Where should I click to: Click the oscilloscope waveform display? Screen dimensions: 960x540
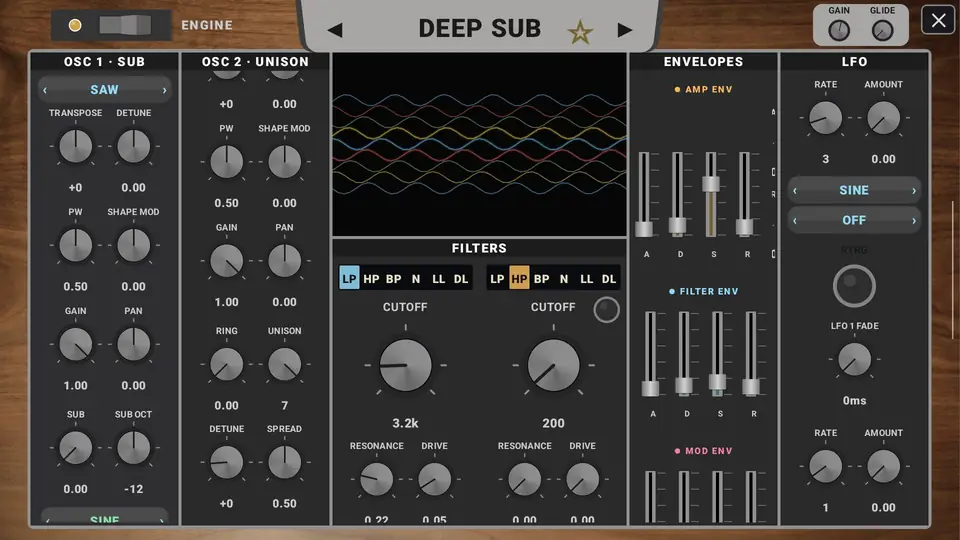(x=479, y=144)
